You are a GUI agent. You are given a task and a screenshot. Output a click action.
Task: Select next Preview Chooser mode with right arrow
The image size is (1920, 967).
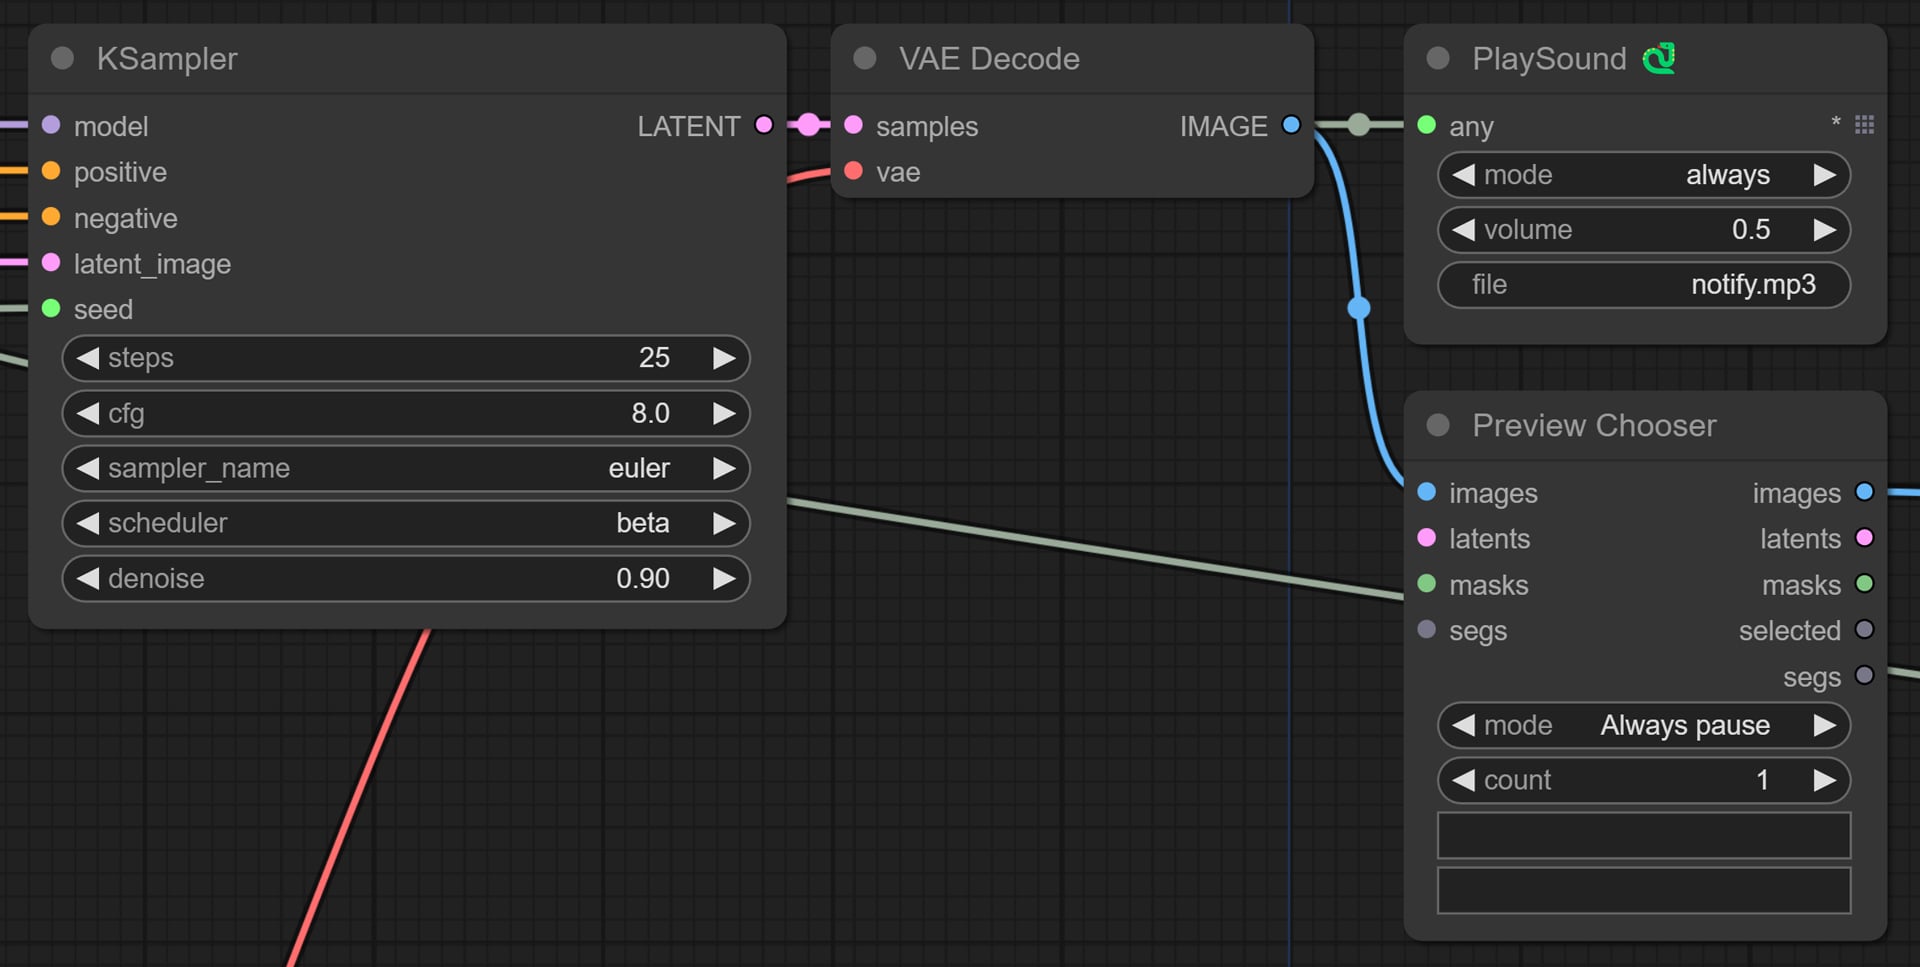click(1825, 725)
